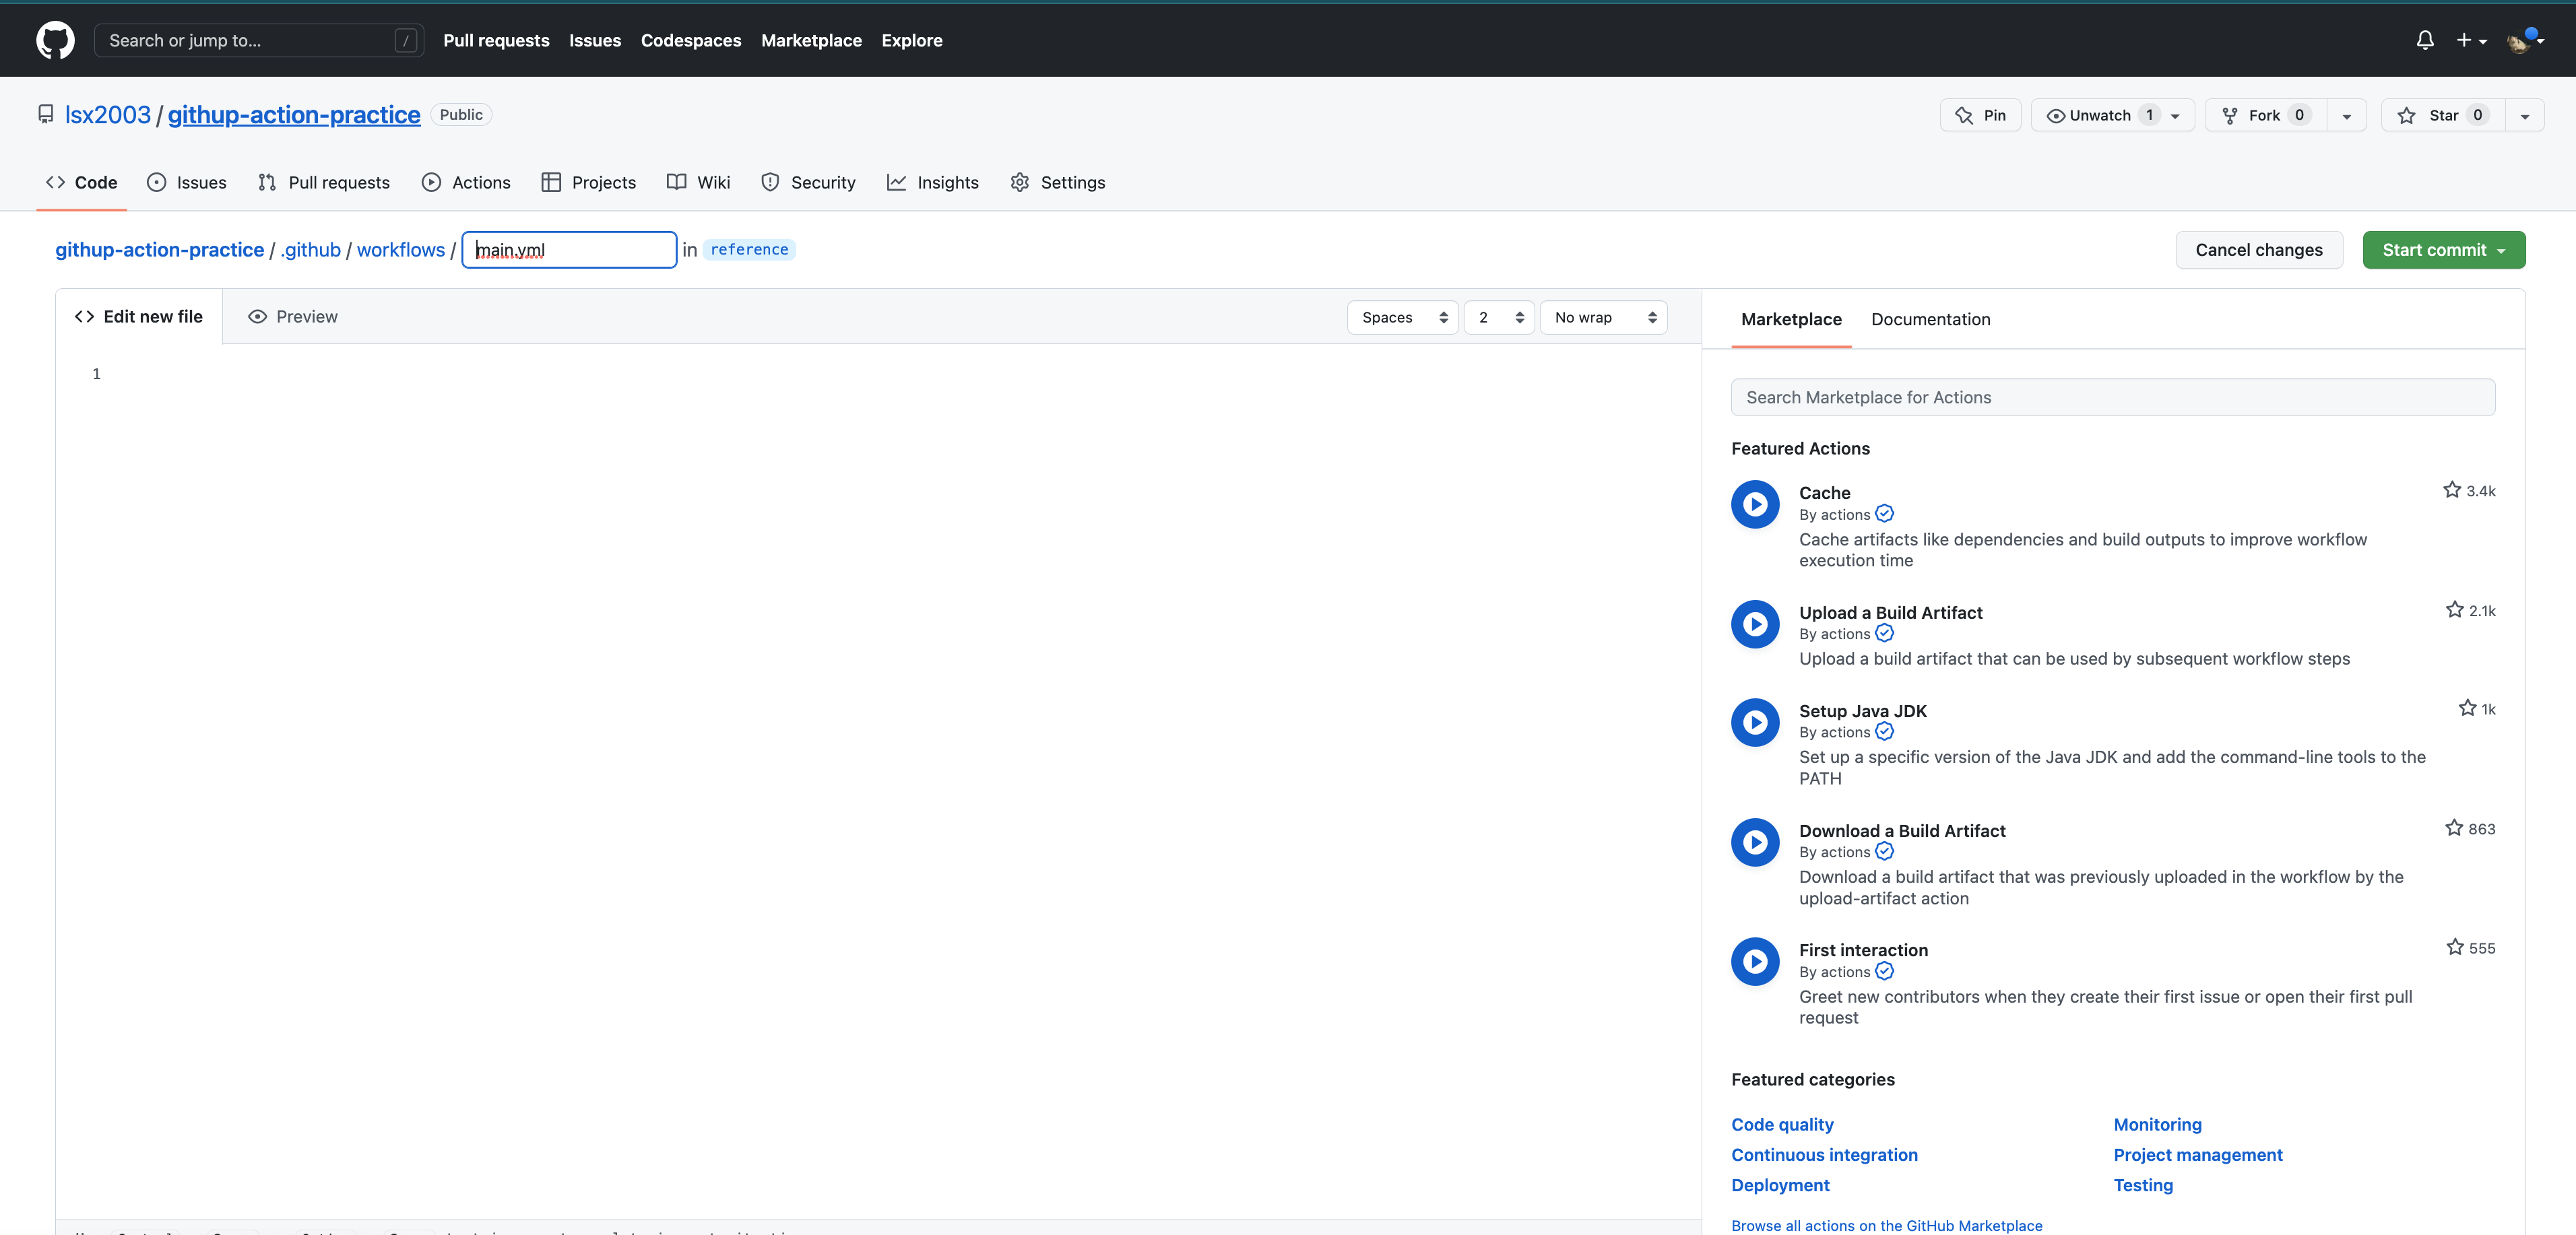Viewport: 2576px width, 1235px height.
Task: Expand the Fork dropdown arrow
Action: pos(2346,115)
